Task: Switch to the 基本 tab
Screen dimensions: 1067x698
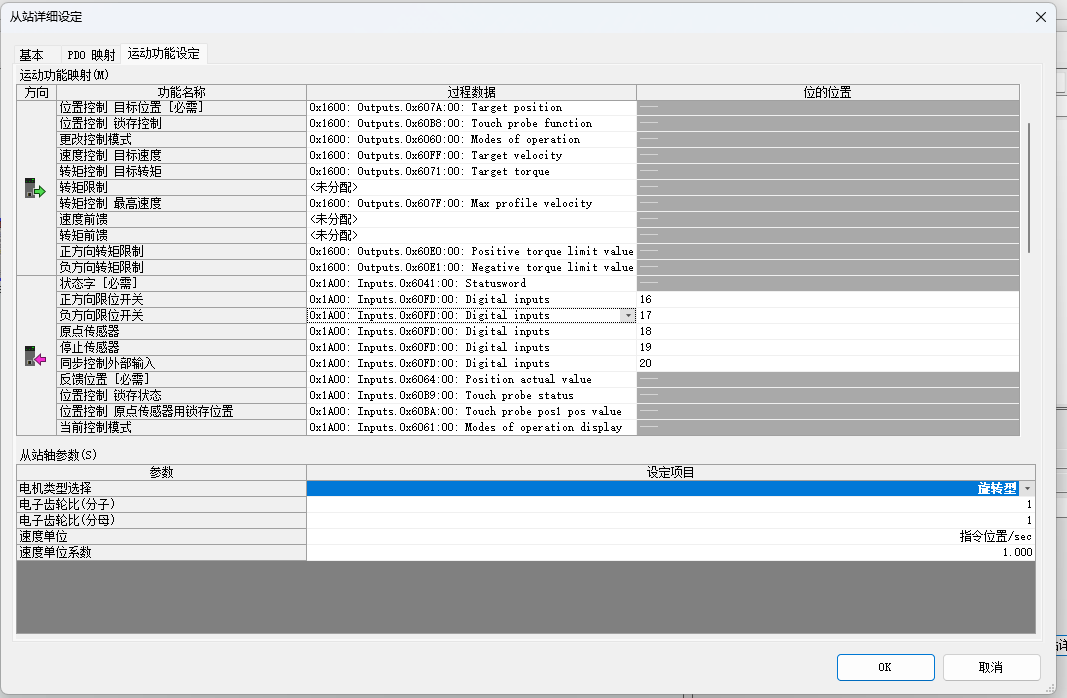Action: [x=32, y=54]
